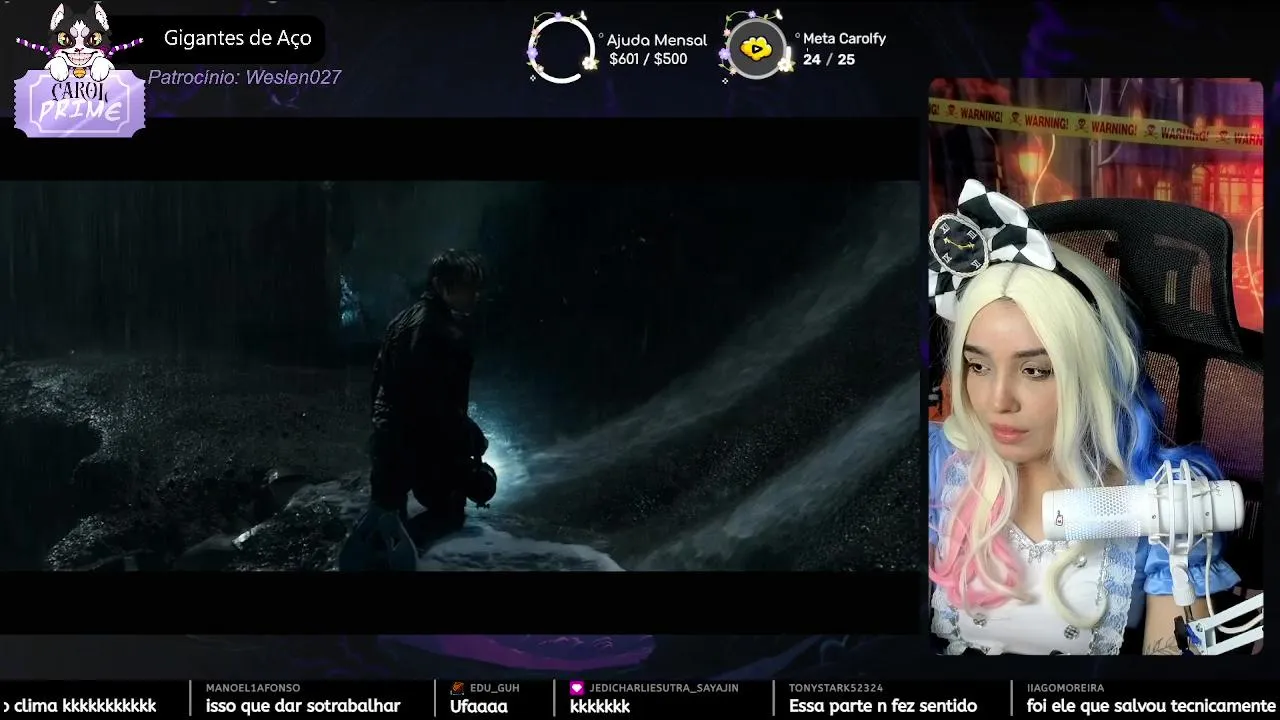Click the 'Ufaaaa' chat message
This screenshot has width=1280, height=720.
[479, 706]
